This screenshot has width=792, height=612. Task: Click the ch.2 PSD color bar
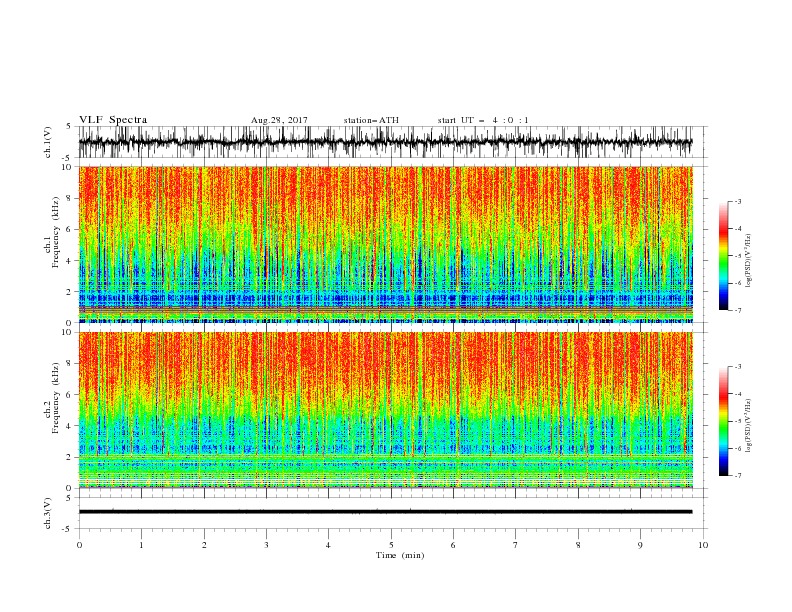point(723,421)
